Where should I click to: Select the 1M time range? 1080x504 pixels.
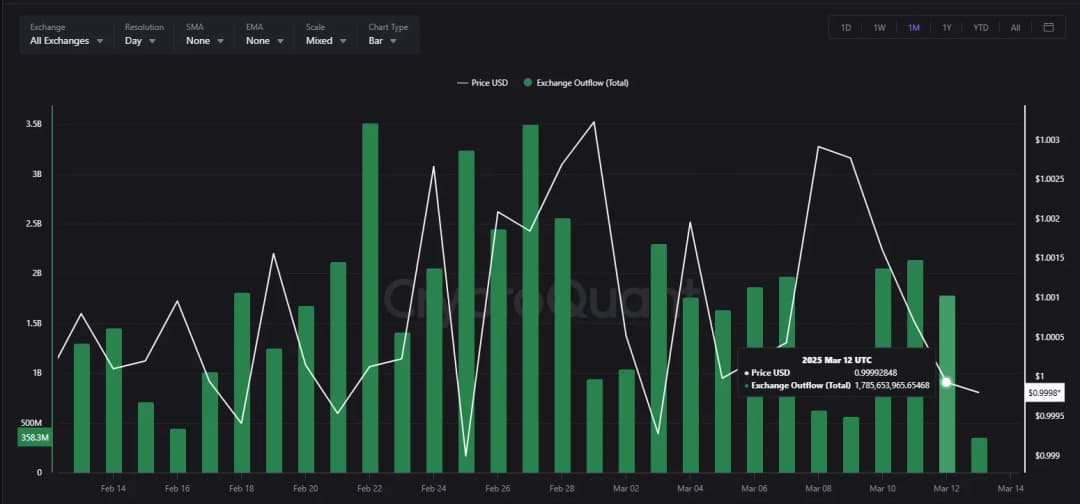click(913, 27)
